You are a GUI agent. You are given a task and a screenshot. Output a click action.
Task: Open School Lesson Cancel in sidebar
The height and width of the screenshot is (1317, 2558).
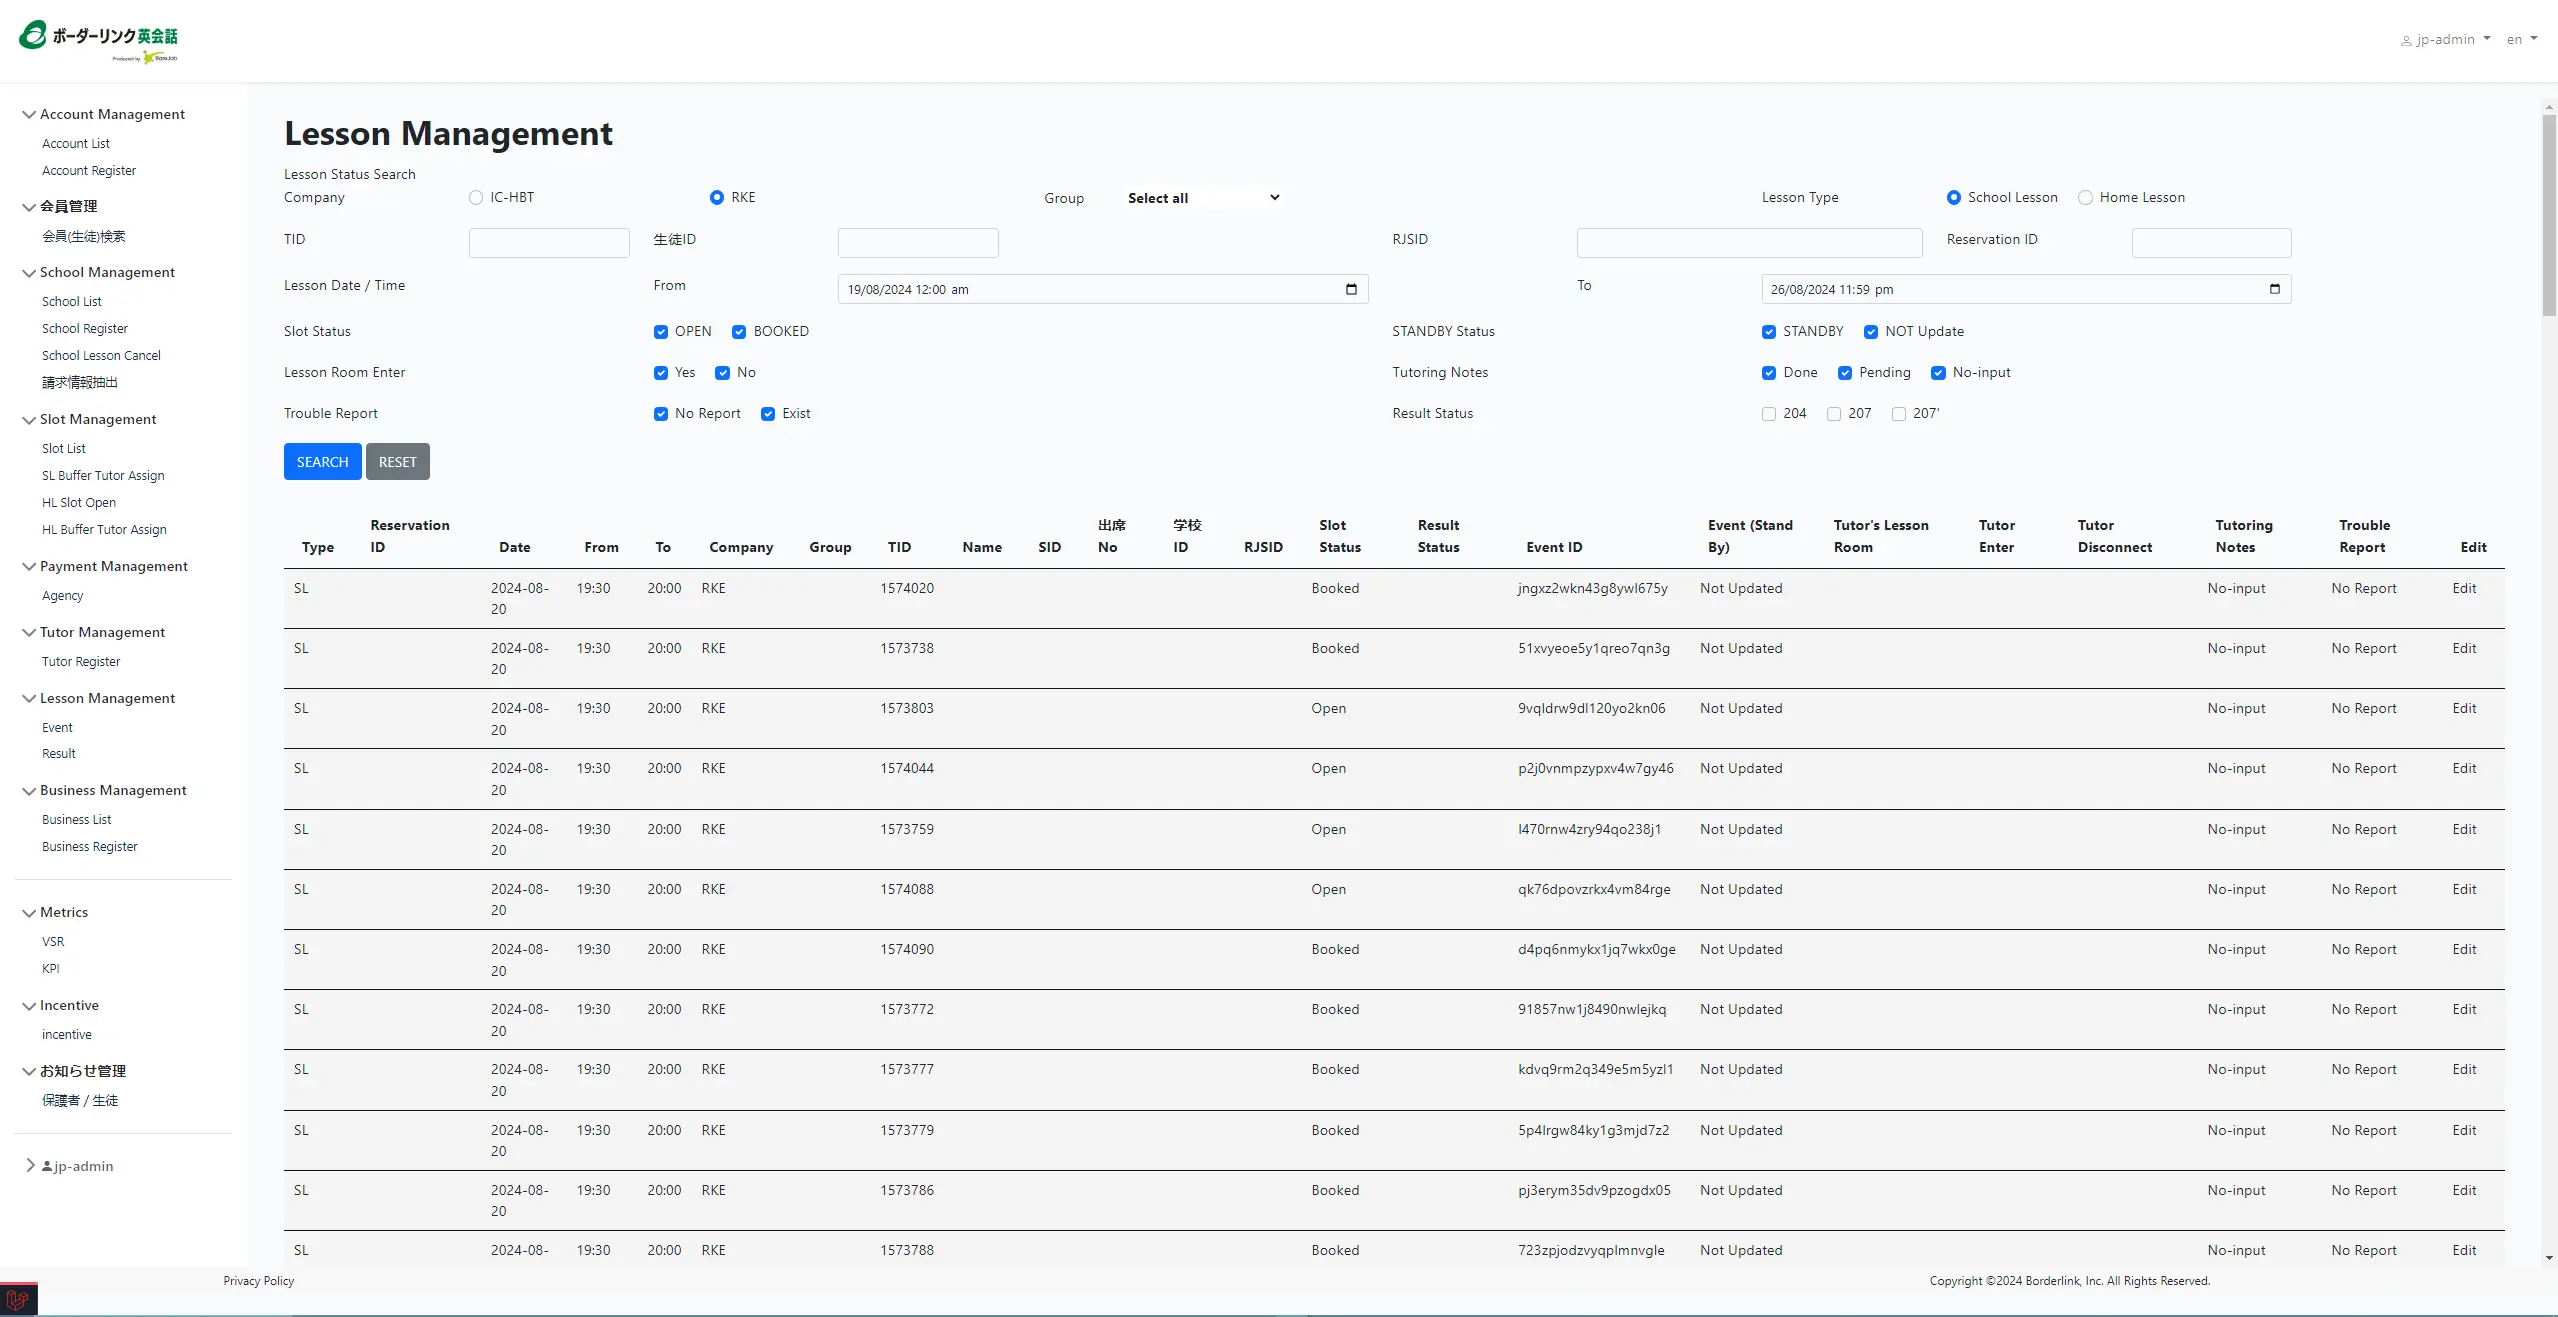coord(101,355)
